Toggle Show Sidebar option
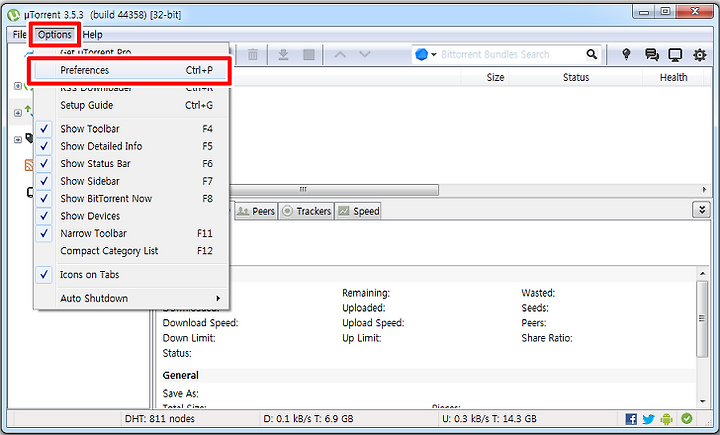The image size is (720, 435). (x=132, y=181)
